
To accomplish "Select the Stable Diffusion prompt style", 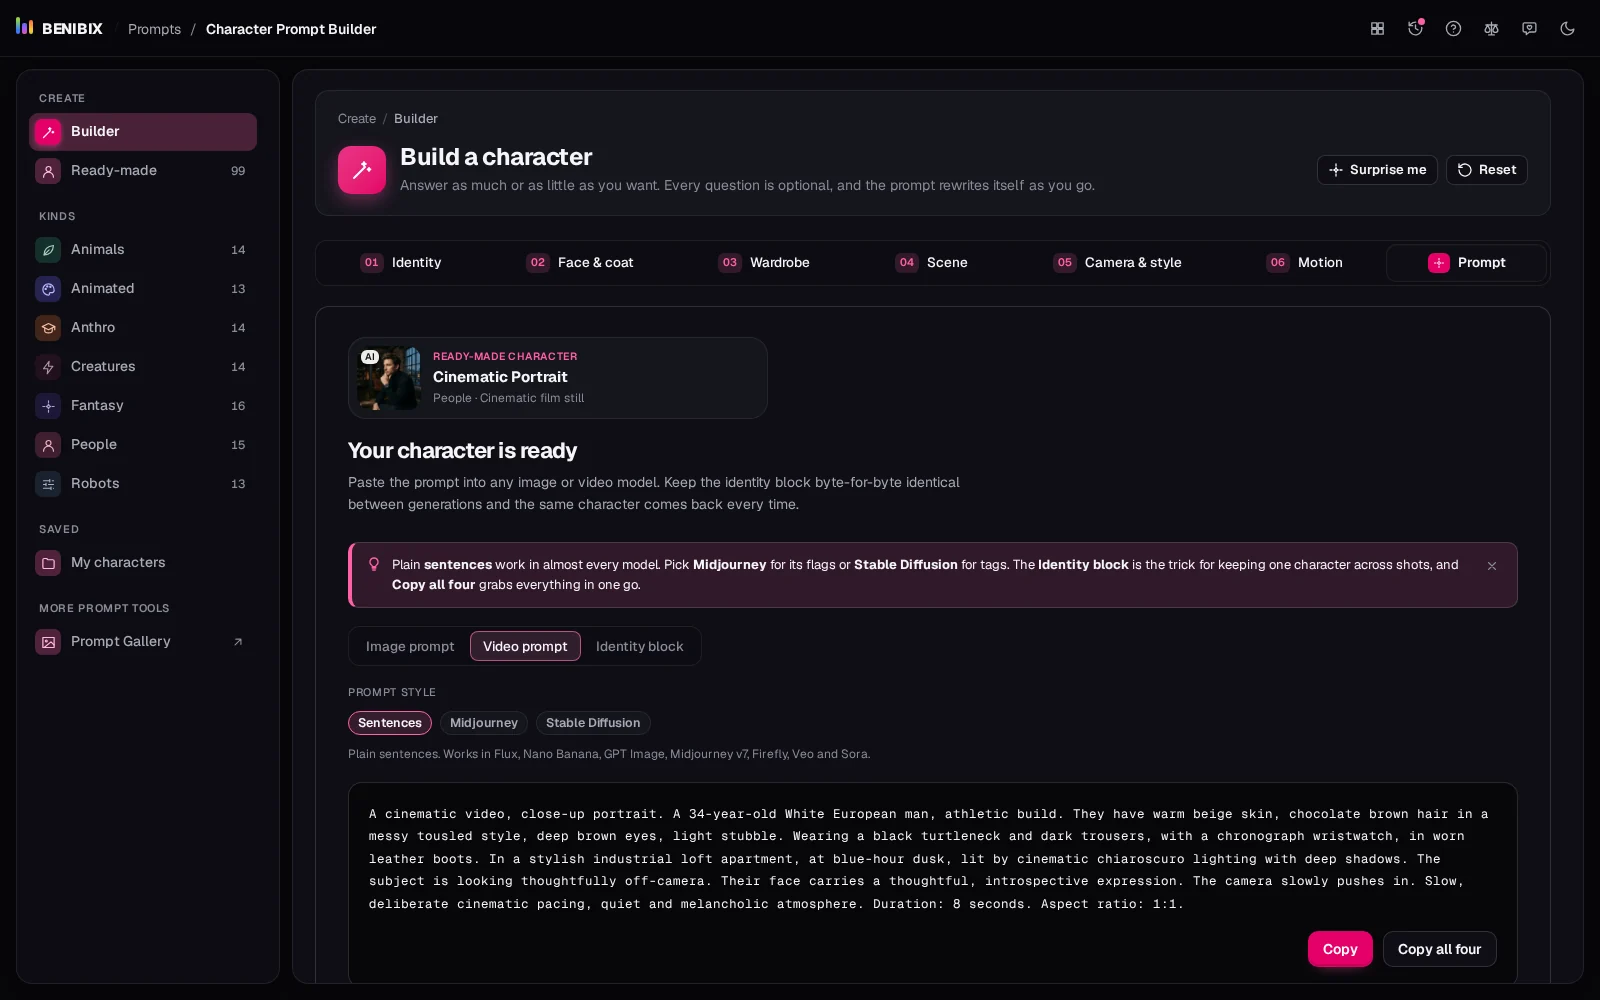I will coord(593,723).
